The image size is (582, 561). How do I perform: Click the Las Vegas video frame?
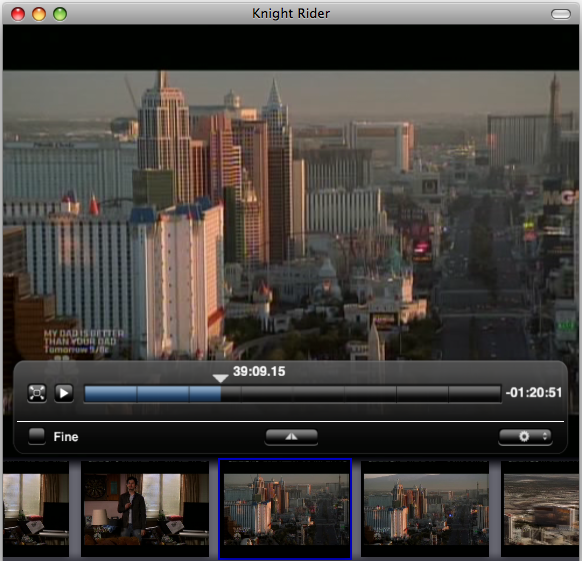[x=291, y=215]
